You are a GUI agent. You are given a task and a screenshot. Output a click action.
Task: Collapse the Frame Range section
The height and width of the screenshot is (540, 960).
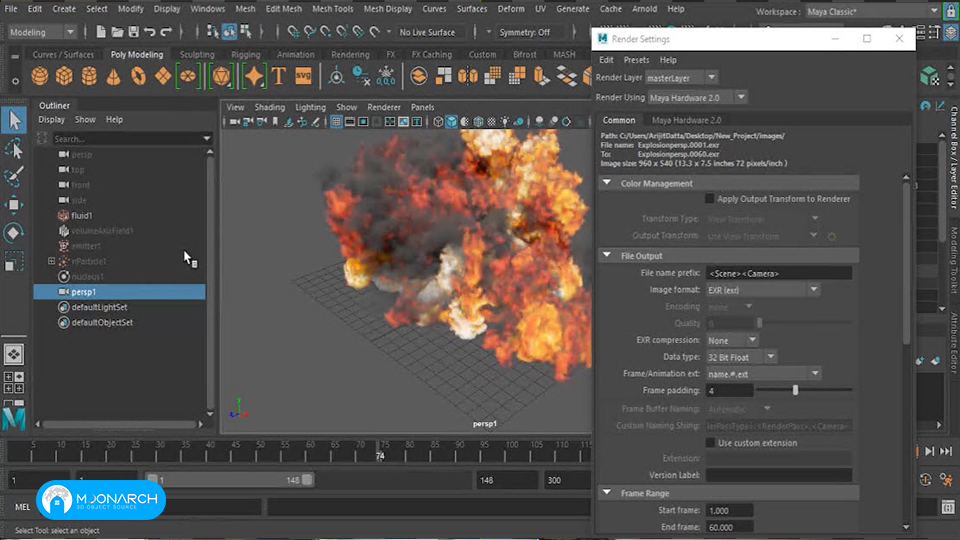coord(607,492)
